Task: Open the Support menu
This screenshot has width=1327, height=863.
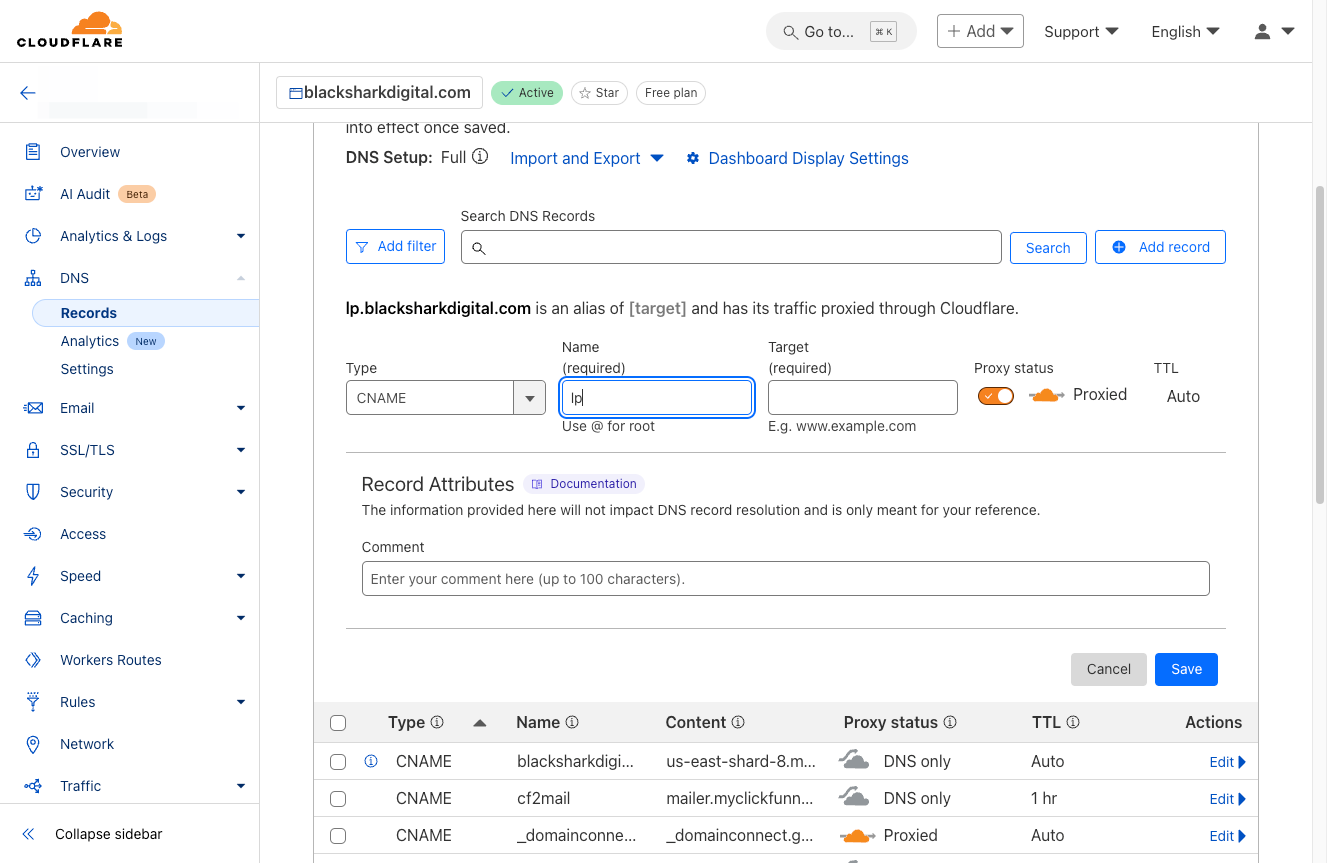Action: [1081, 31]
